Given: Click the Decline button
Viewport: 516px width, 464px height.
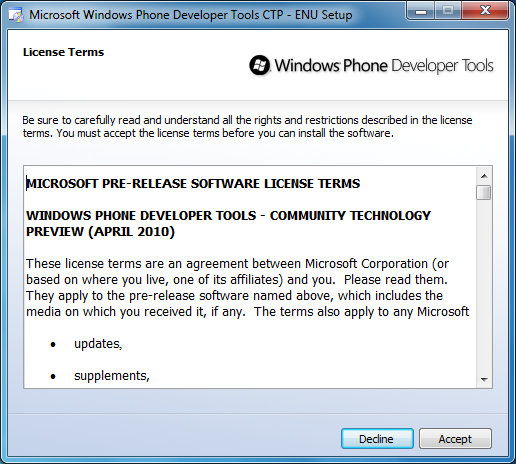Looking at the screenshot, I should (x=377, y=439).
